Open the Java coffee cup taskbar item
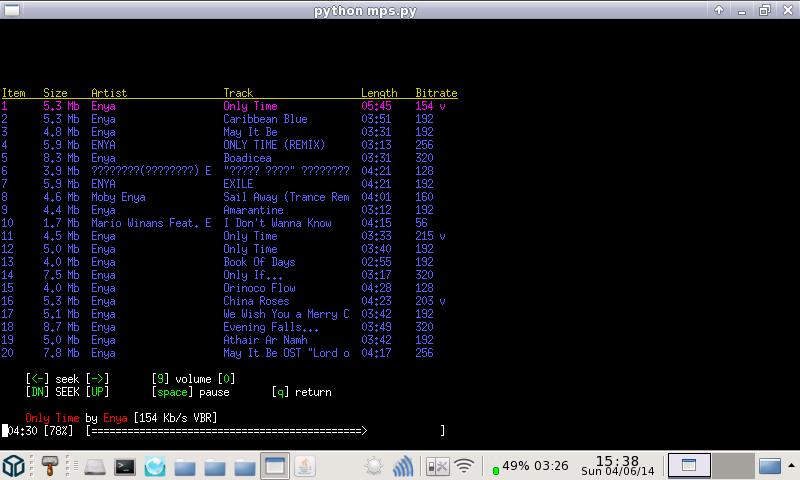 (x=305, y=466)
